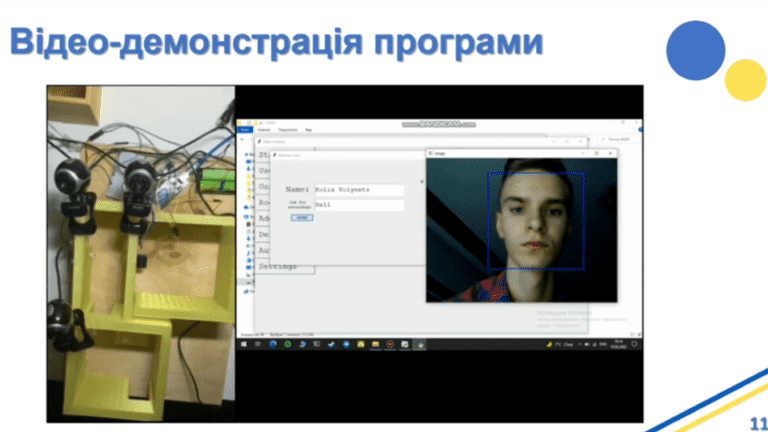Click the Settings button in main window
768x432 pixels.
click(x=285, y=266)
